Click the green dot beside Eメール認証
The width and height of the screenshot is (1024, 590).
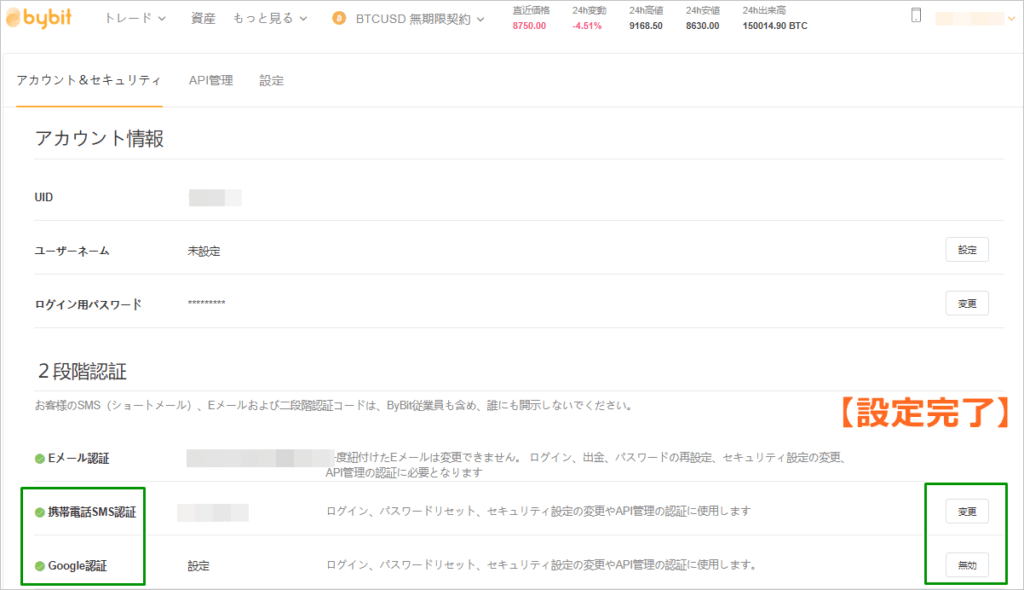tap(40, 458)
